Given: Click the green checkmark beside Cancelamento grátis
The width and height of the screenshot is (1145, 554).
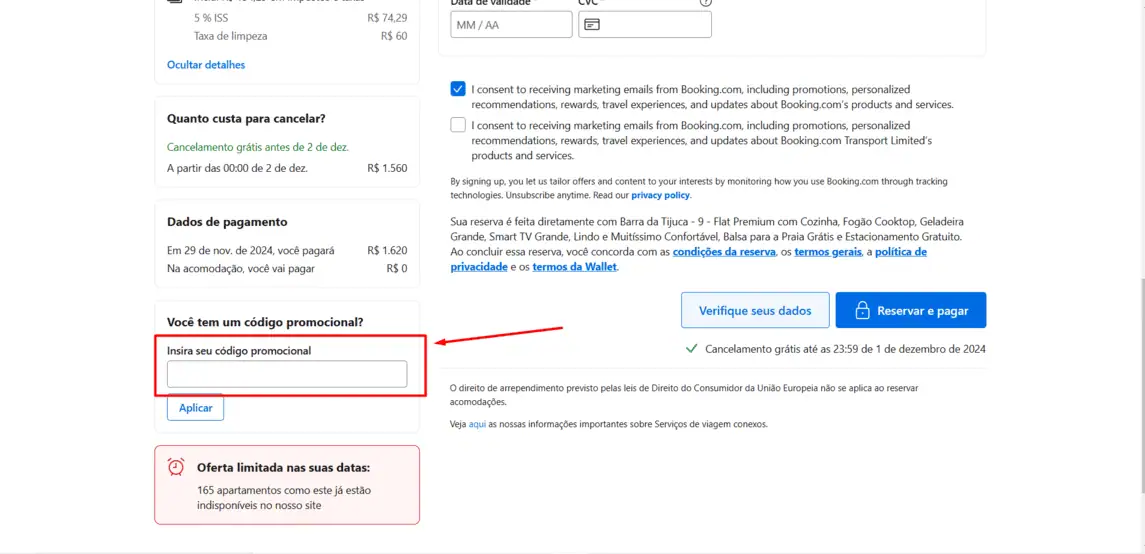Looking at the screenshot, I should click(x=692, y=349).
